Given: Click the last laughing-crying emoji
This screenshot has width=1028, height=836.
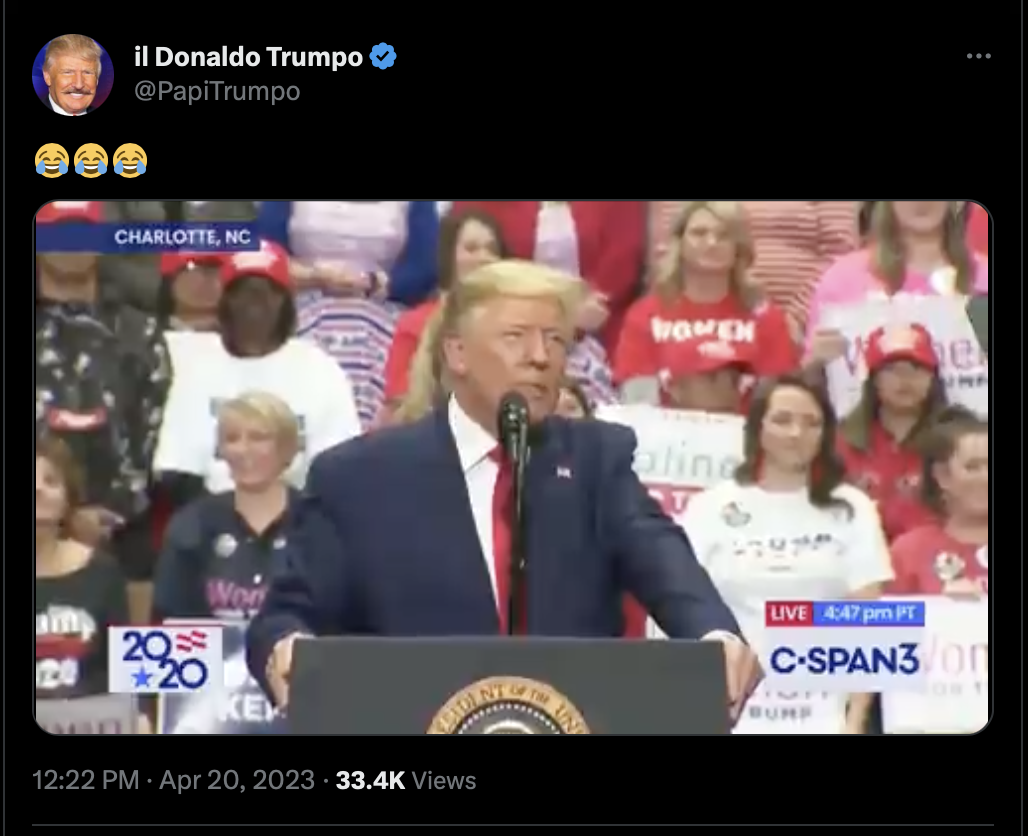Looking at the screenshot, I should (130, 160).
